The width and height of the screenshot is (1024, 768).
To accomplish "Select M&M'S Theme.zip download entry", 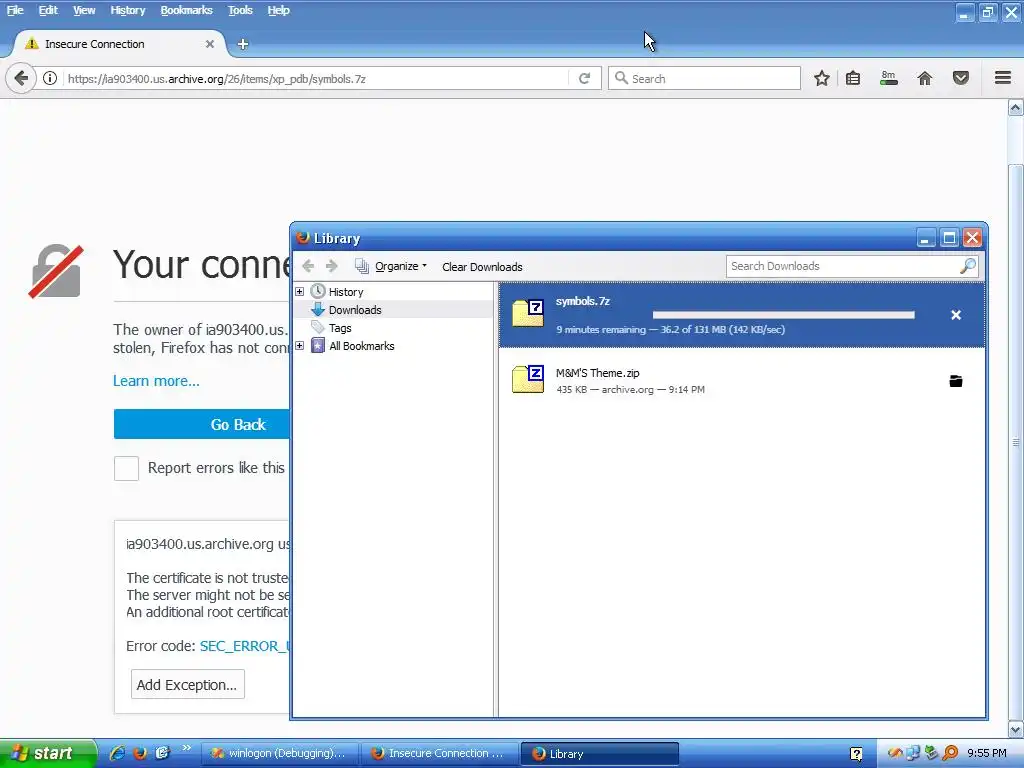I will pyautogui.click(x=742, y=381).
